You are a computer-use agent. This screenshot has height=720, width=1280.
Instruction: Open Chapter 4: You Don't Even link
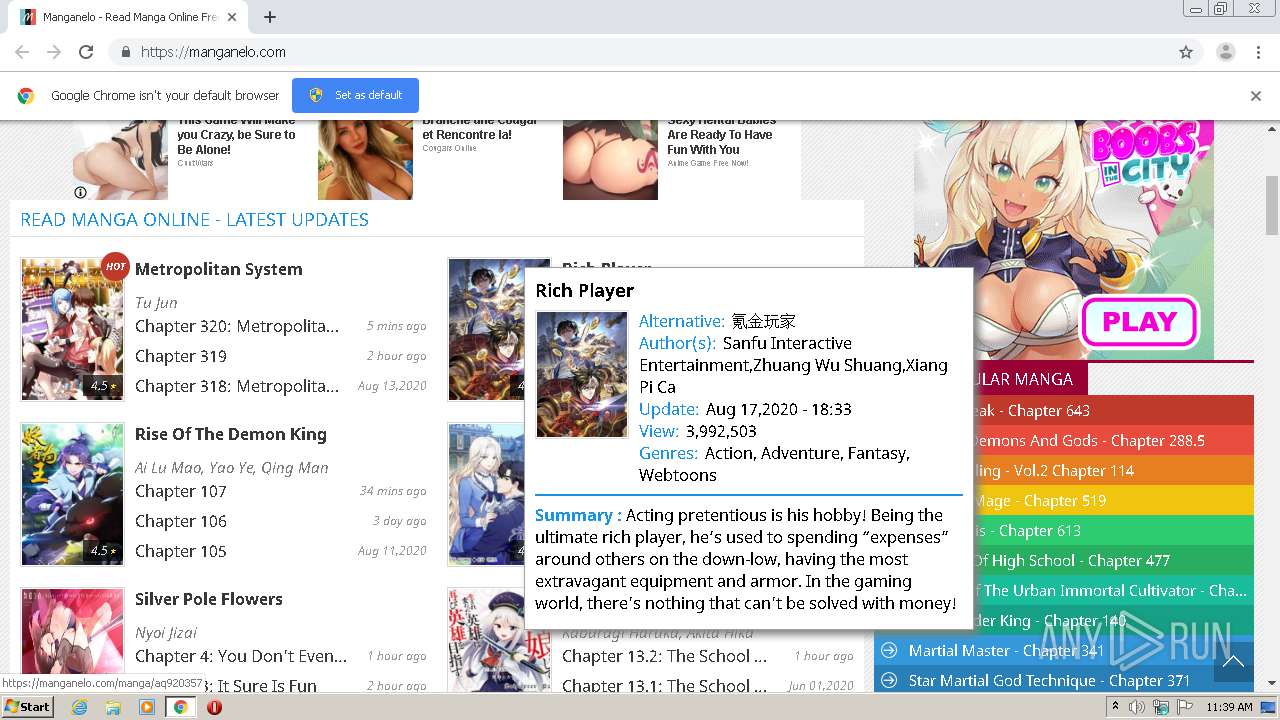tap(241, 656)
